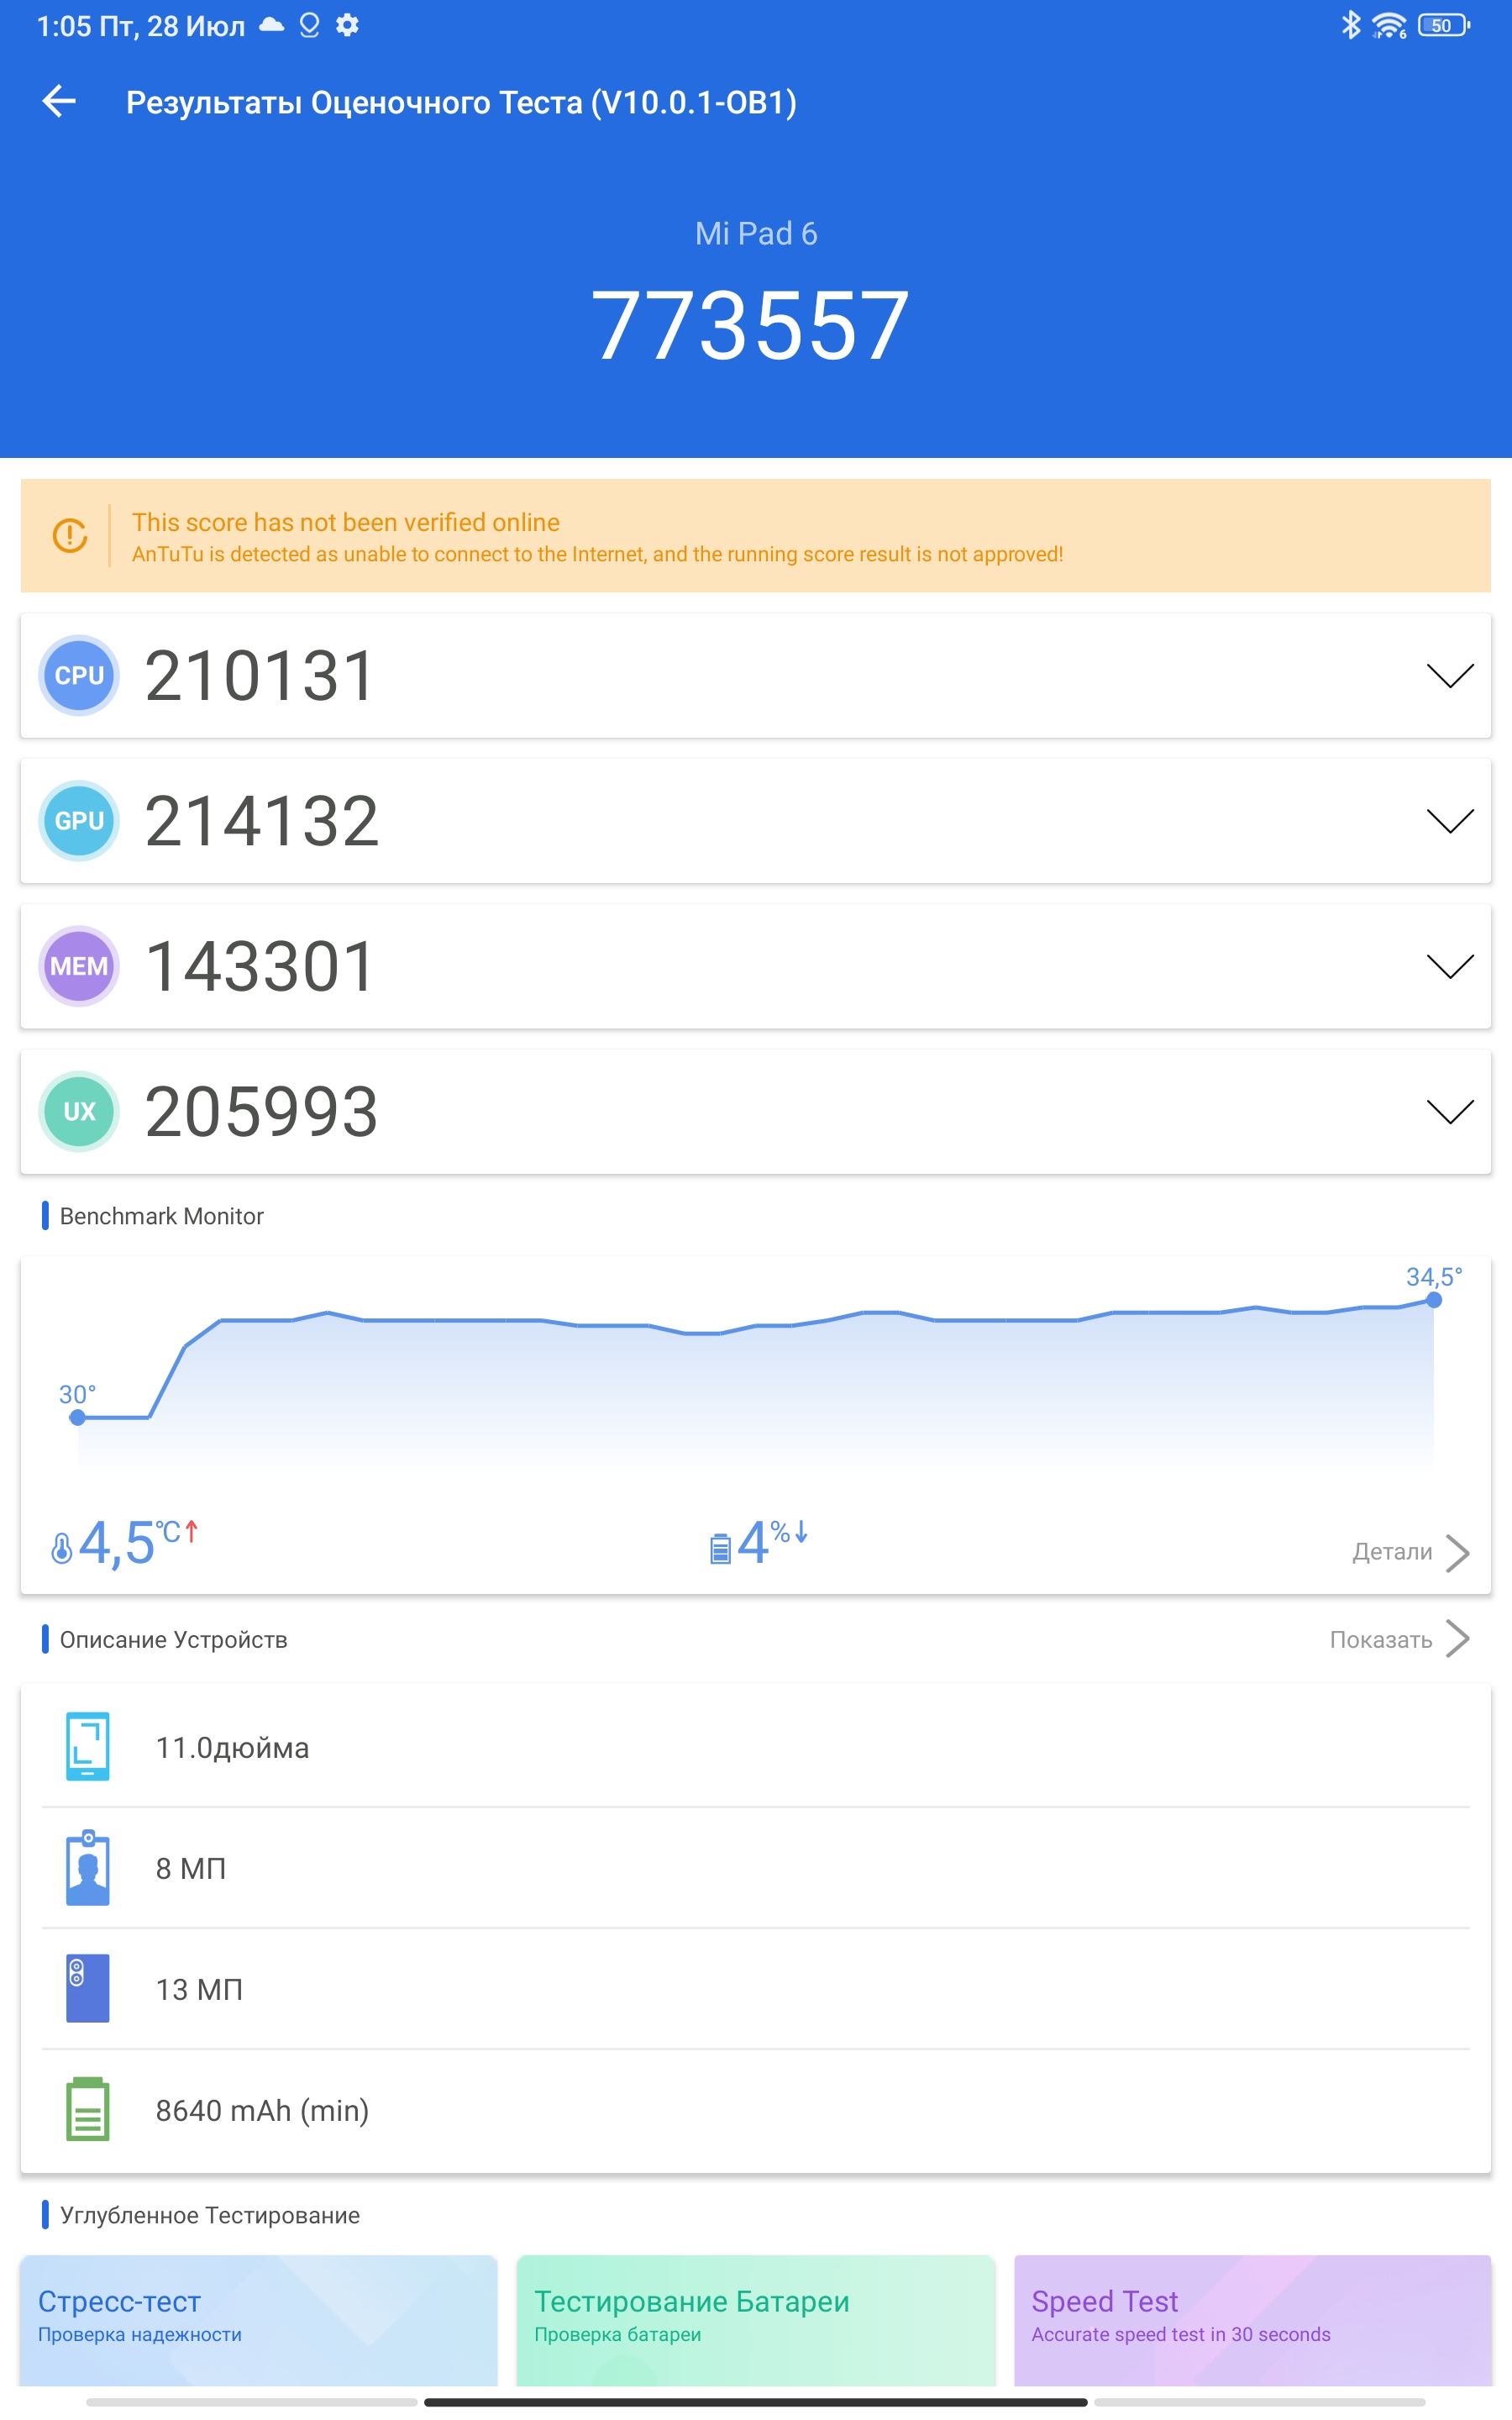Click the 13 МП rear camera row
The height and width of the screenshot is (2420, 1512).
[756, 1989]
